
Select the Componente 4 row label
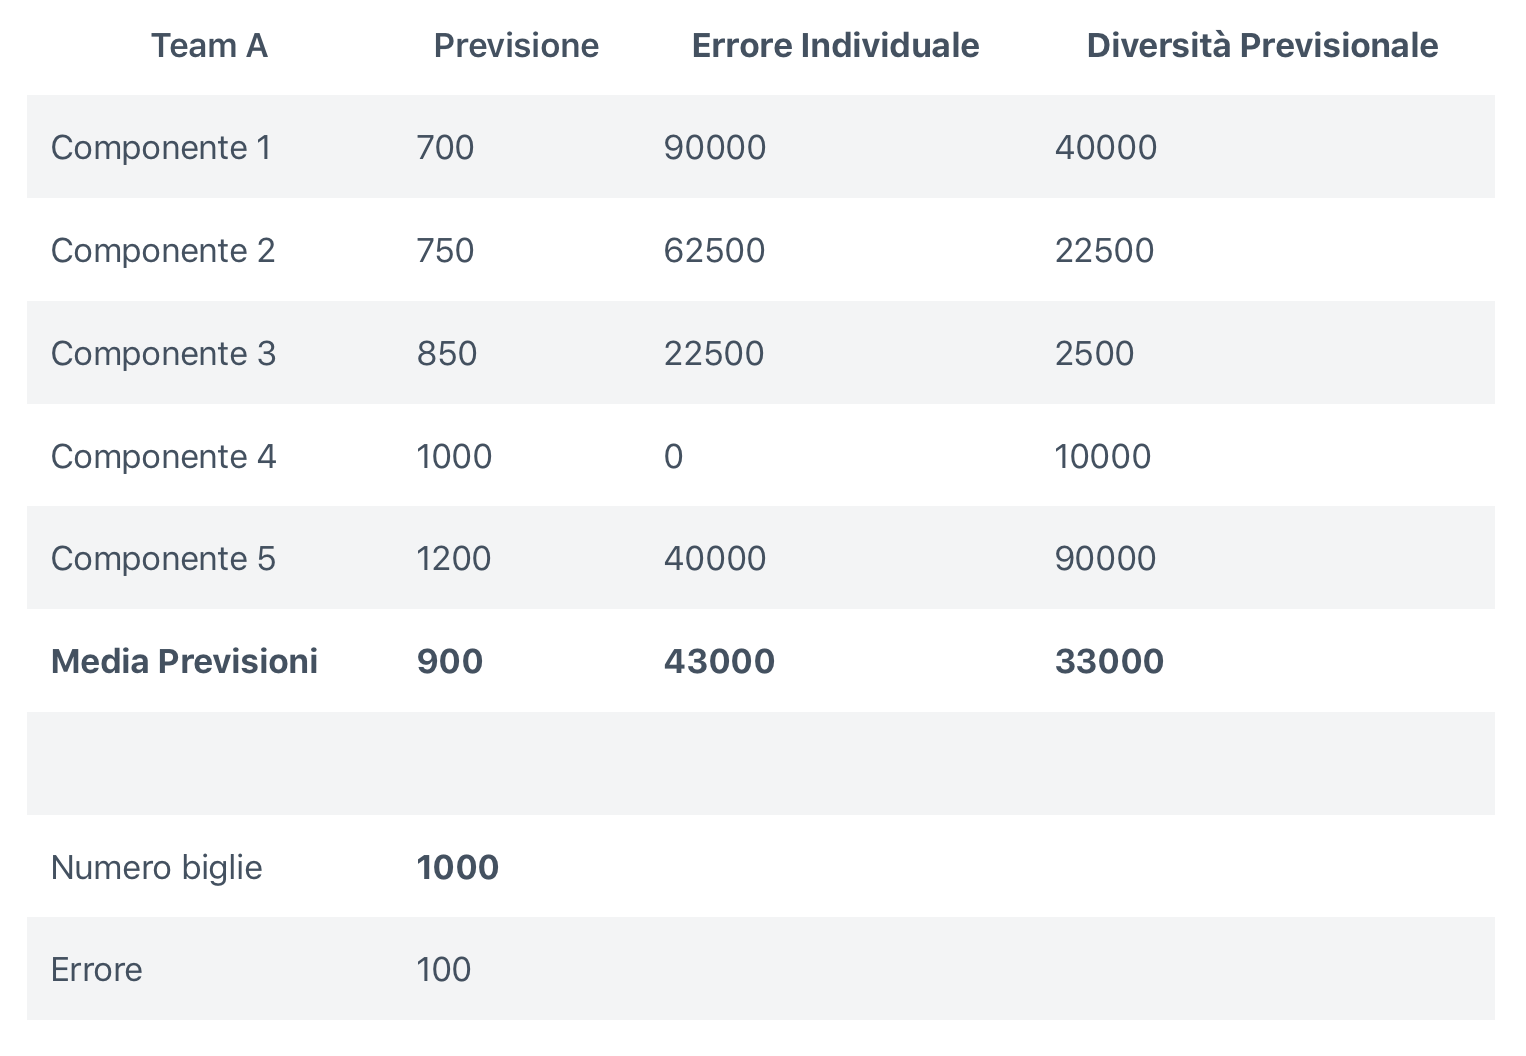click(163, 457)
